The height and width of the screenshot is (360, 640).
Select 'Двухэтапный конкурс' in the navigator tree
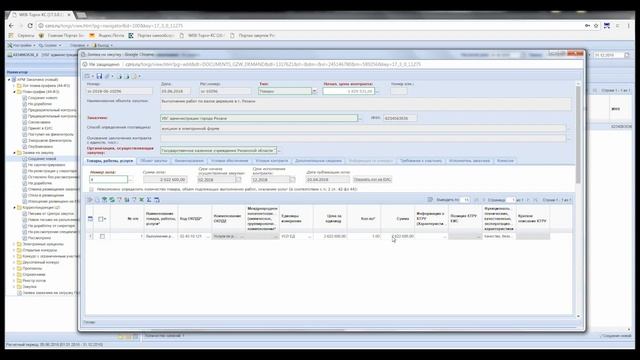(41, 262)
